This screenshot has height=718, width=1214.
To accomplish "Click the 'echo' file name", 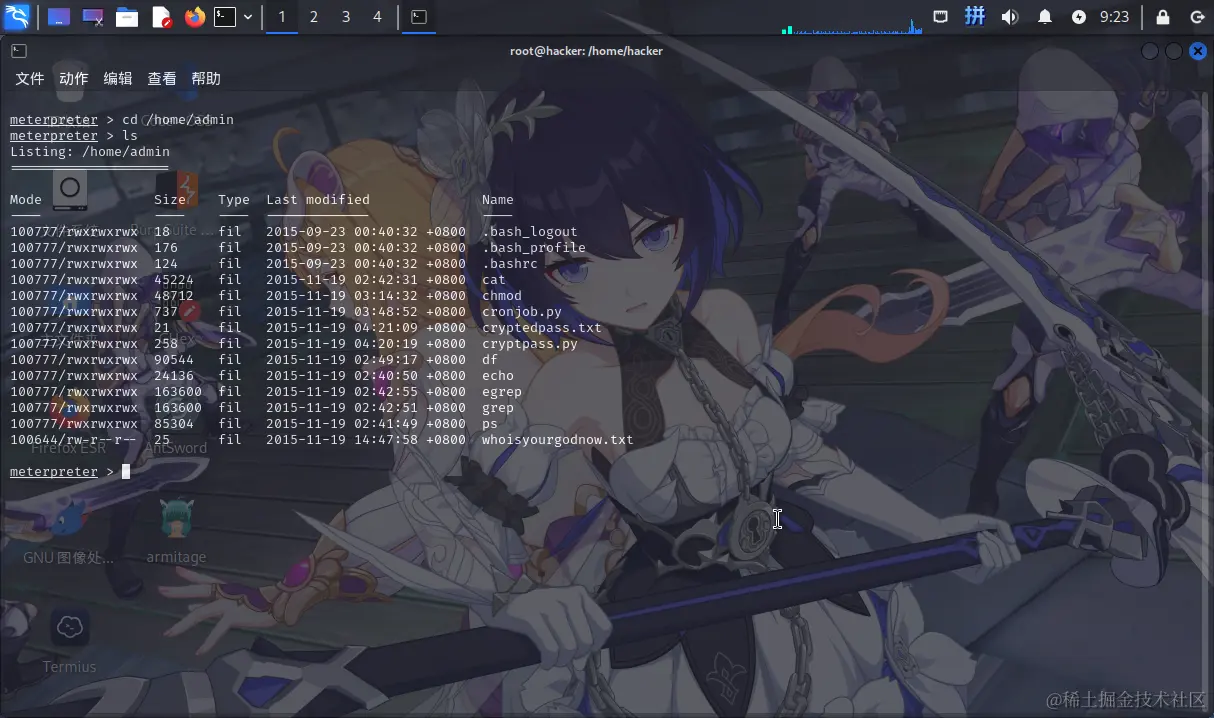I will [x=498, y=376].
